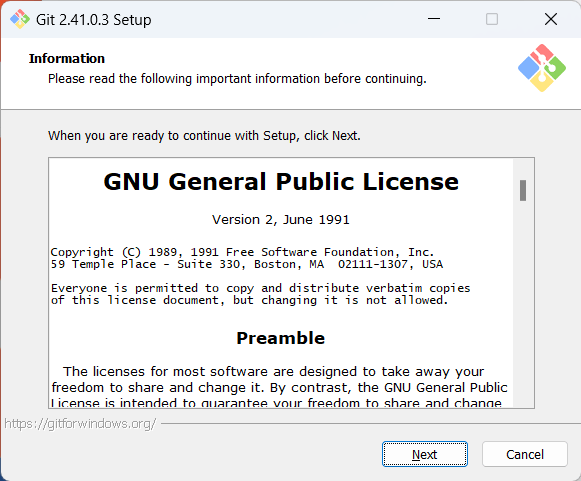Cancel the Git installation

(x=525, y=454)
